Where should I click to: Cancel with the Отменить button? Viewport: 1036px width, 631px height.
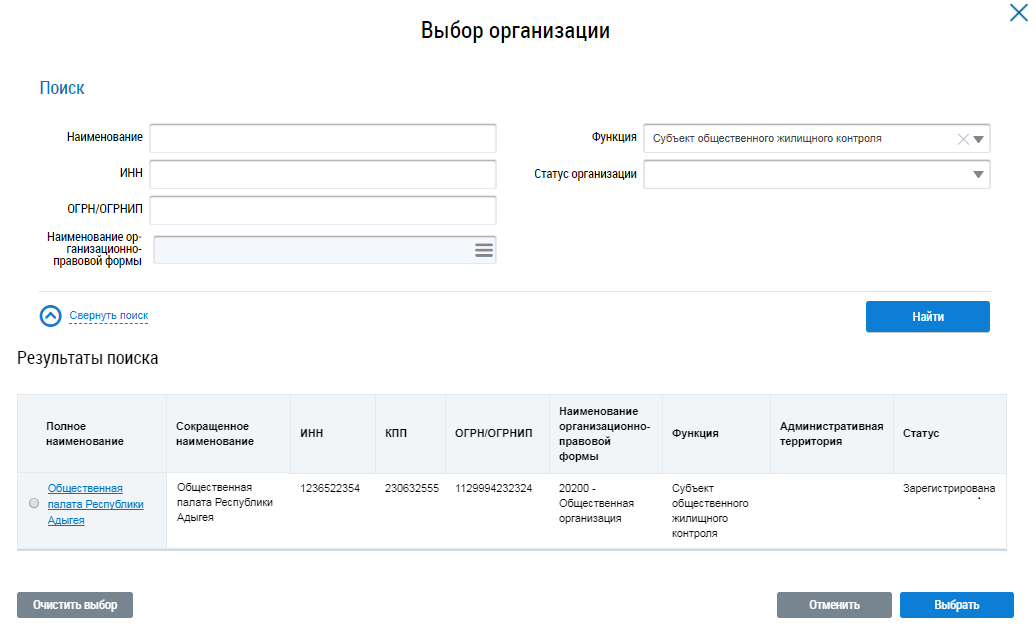point(834,605)
